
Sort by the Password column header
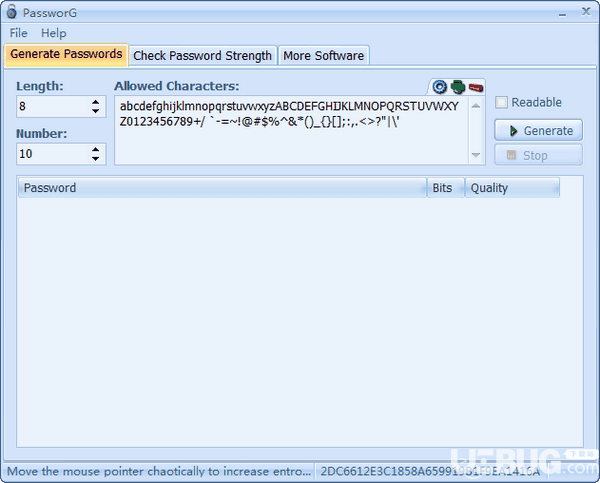(222, 188)
